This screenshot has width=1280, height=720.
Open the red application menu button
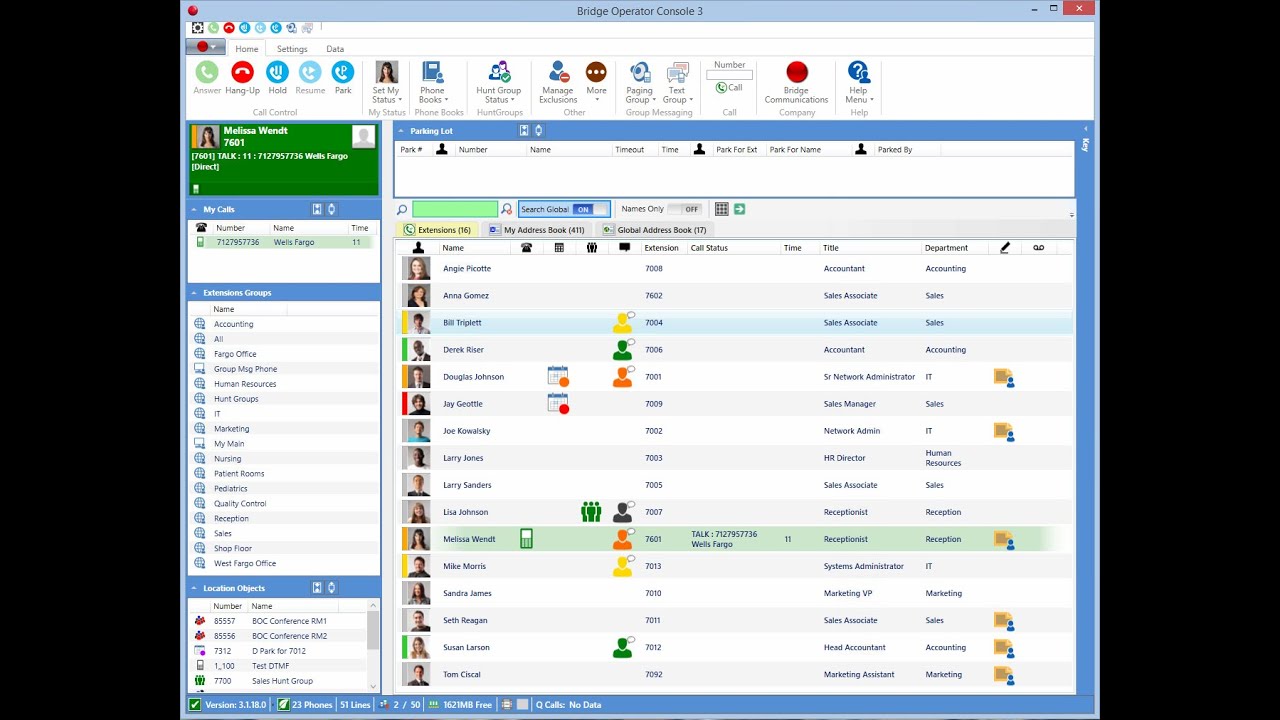click(206, 47)
